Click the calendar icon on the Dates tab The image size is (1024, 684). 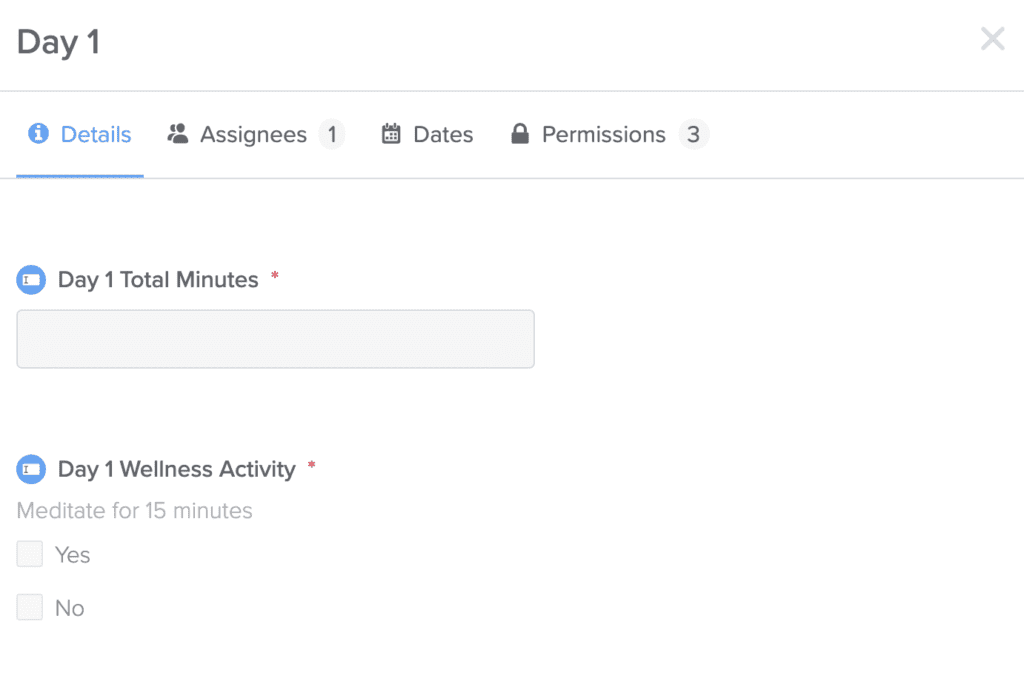(392, 133)
